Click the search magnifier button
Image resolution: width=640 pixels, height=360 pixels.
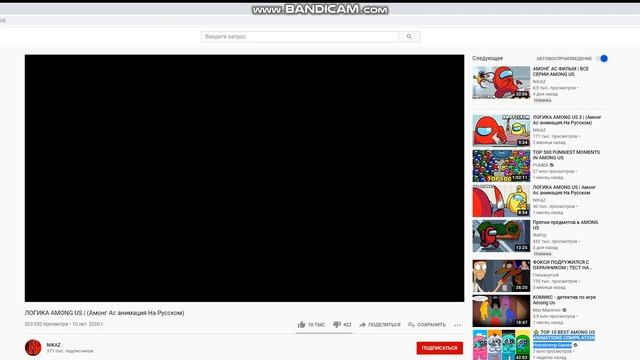409,37
